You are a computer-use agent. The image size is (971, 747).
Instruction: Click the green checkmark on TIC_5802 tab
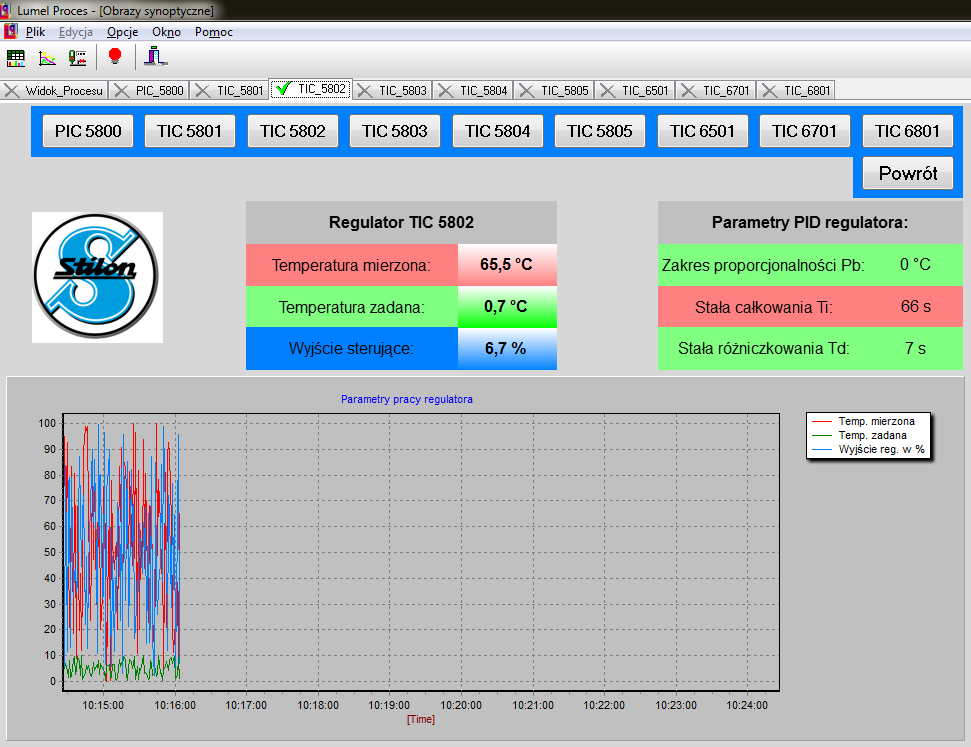pyautogui.click(x=283, y=89)
